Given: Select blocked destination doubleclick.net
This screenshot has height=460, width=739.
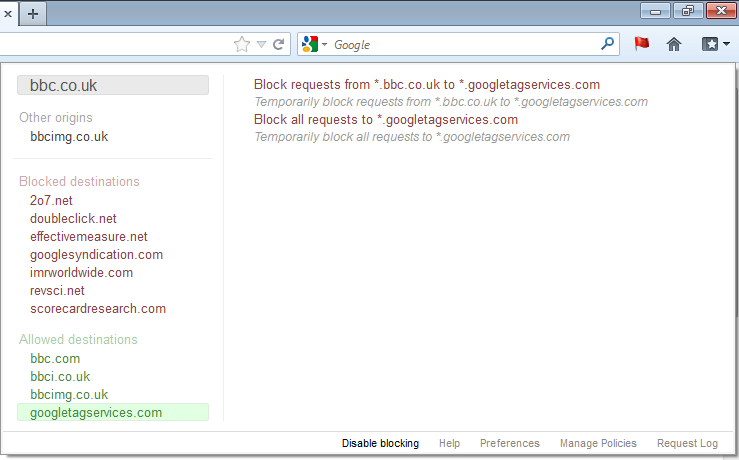Looking at the screenshot, I should pyautogui.click(x=73, y=219).
